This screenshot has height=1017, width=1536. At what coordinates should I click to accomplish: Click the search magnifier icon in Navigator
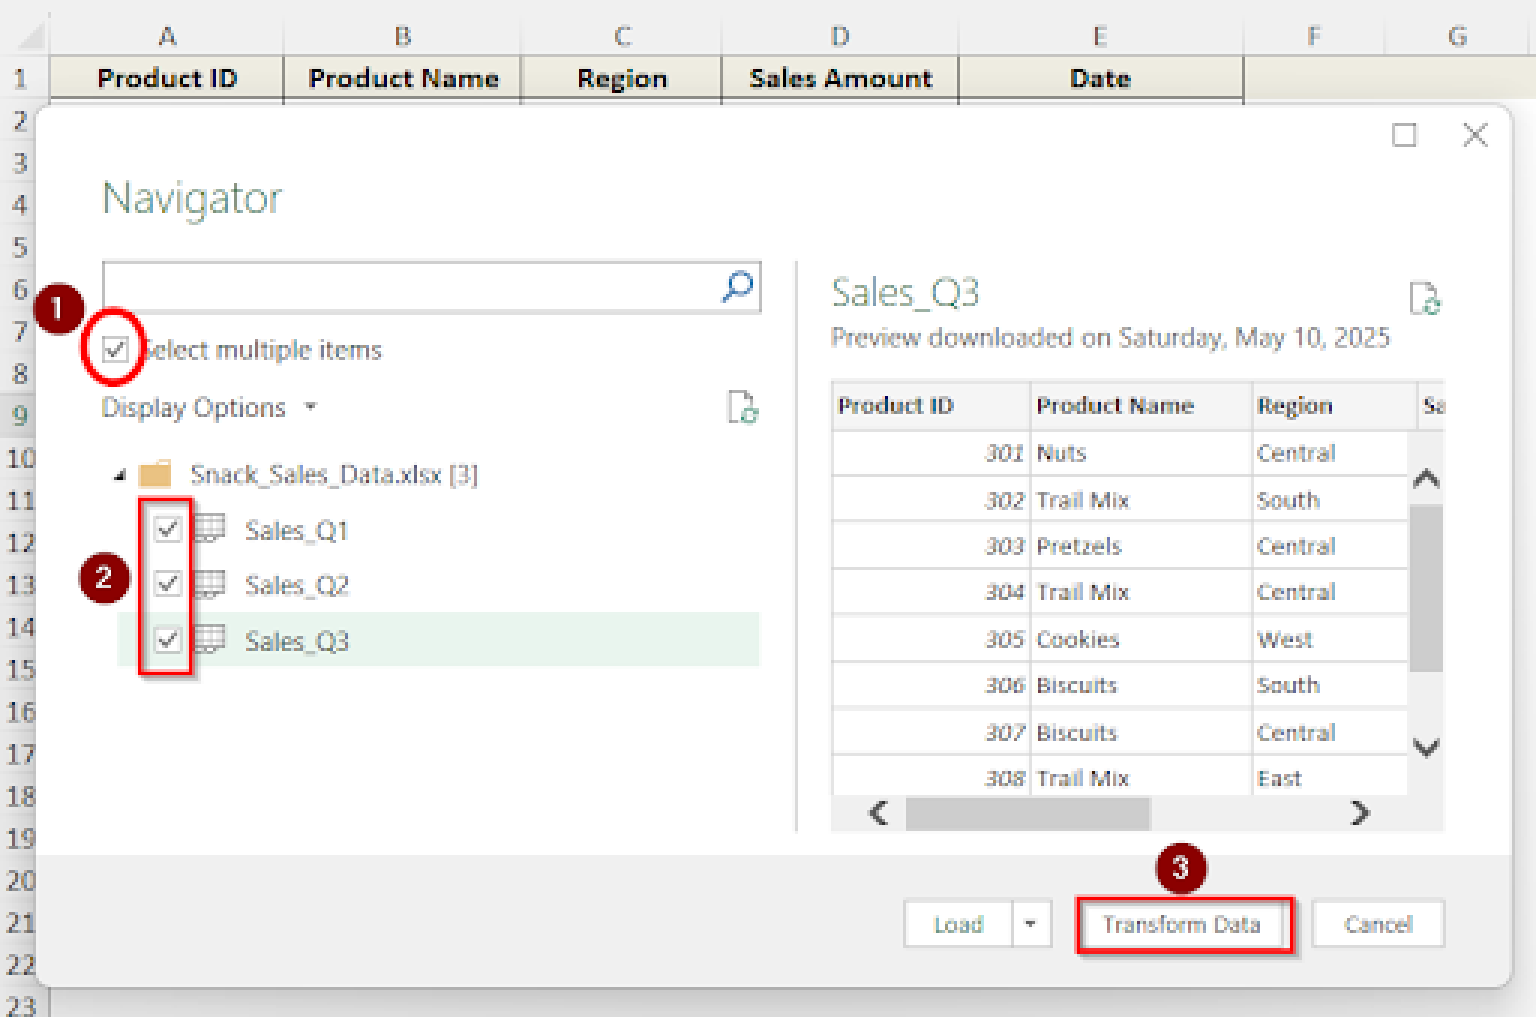point(737,288)
